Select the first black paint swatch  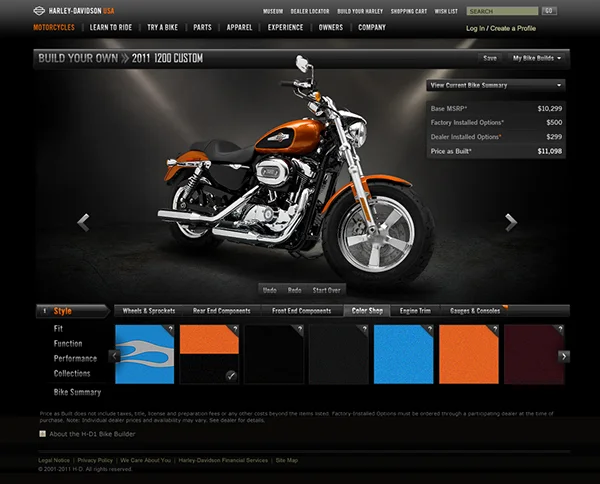point(274,354)
